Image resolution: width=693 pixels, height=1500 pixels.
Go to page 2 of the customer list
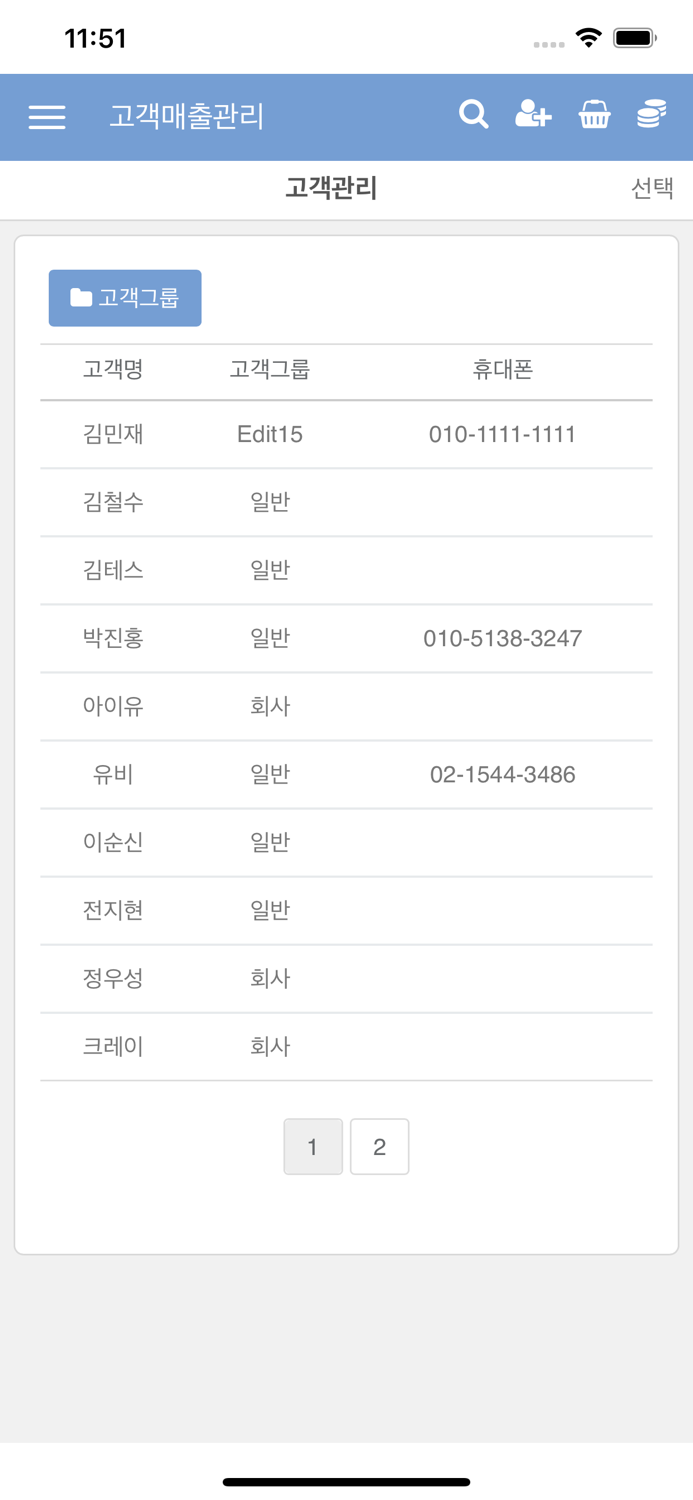(x=379, y=1147)
